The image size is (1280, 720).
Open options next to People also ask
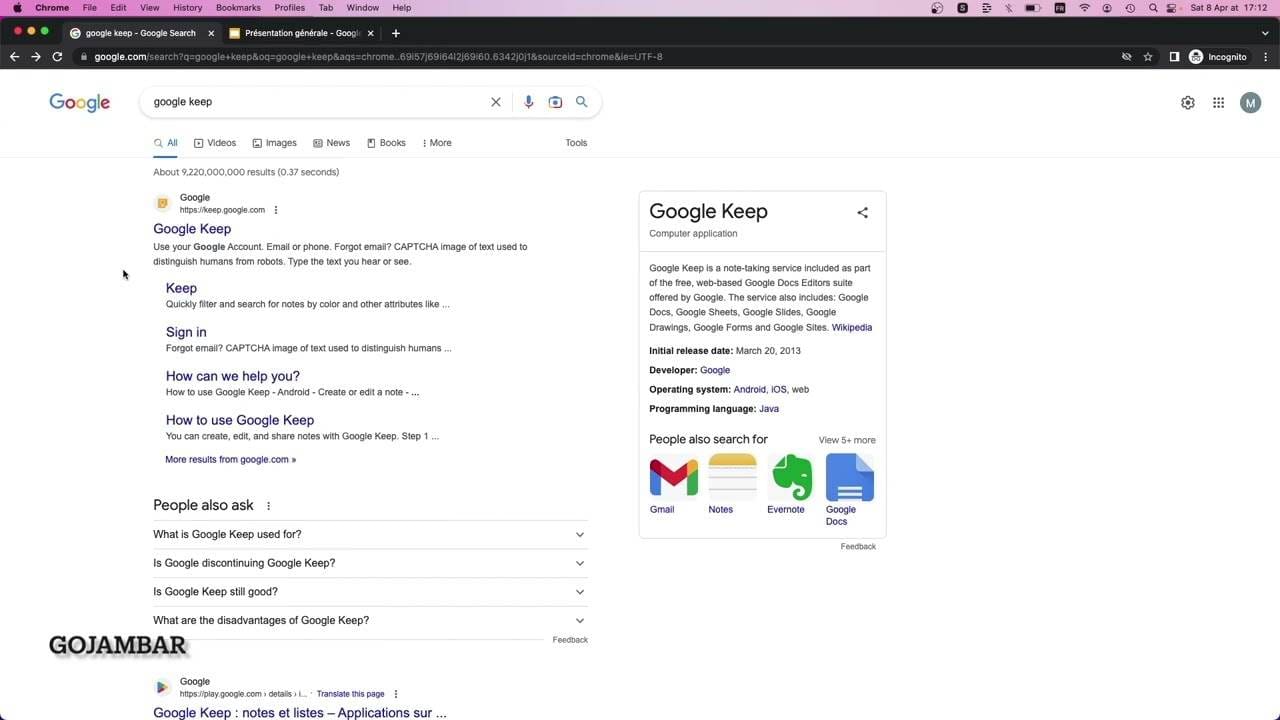pos(268,506)
